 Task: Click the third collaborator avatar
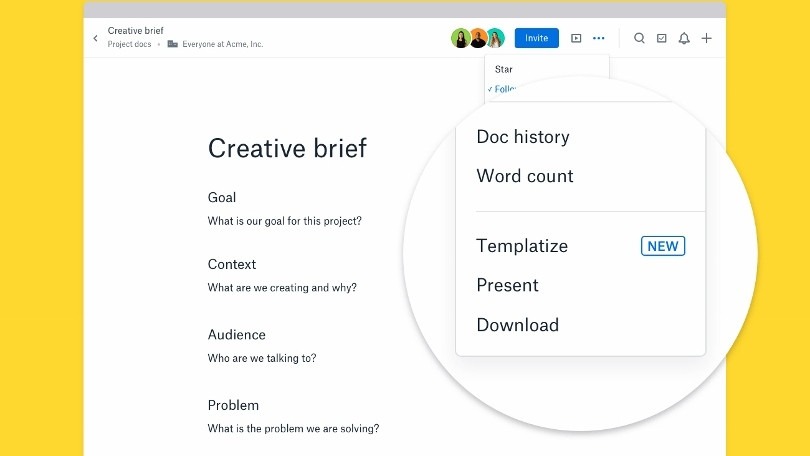tap(495, 38)
